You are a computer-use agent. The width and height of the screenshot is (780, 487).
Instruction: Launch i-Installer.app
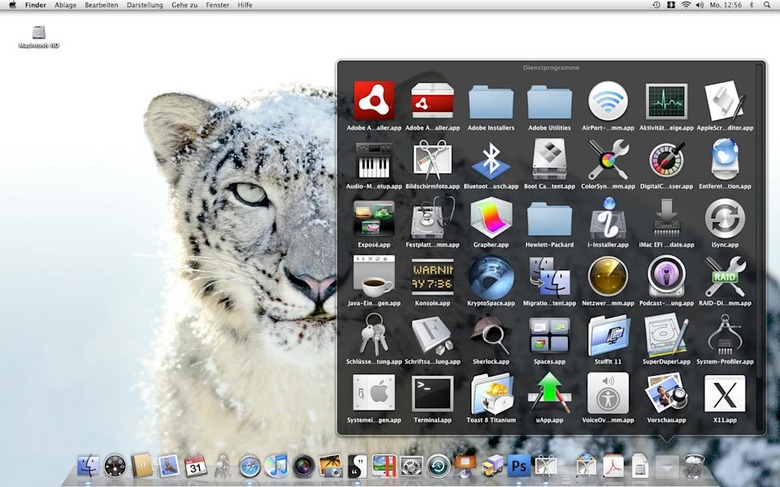pyautogui.click(x=608, y=217)
